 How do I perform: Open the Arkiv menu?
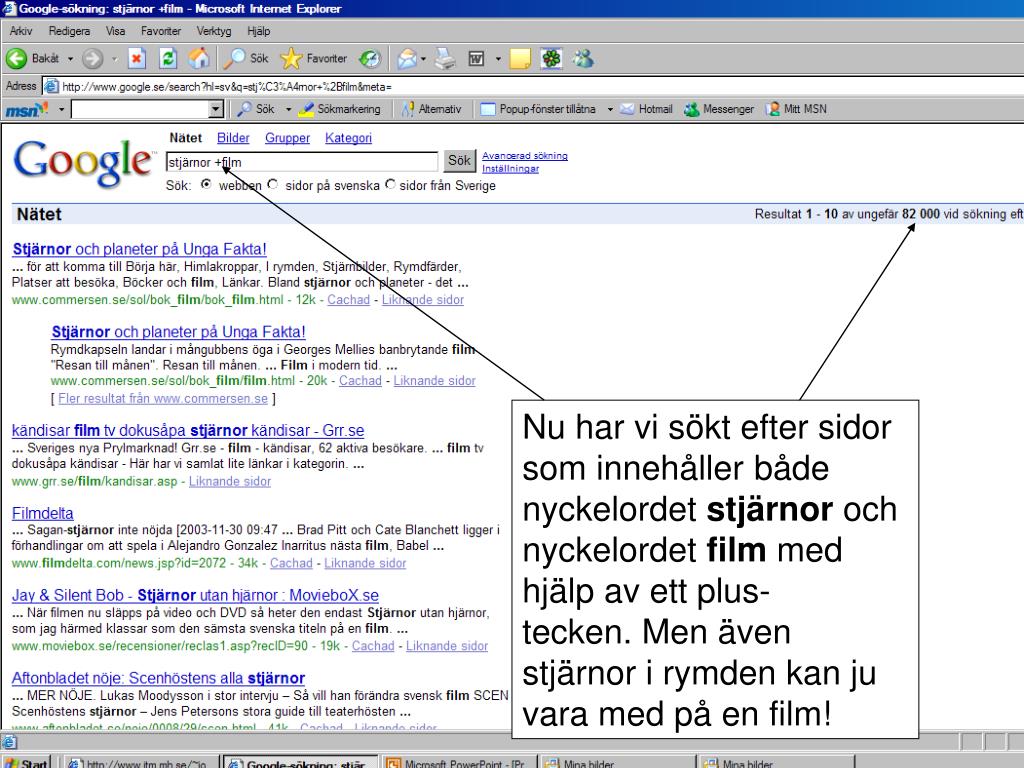(21, 31)
